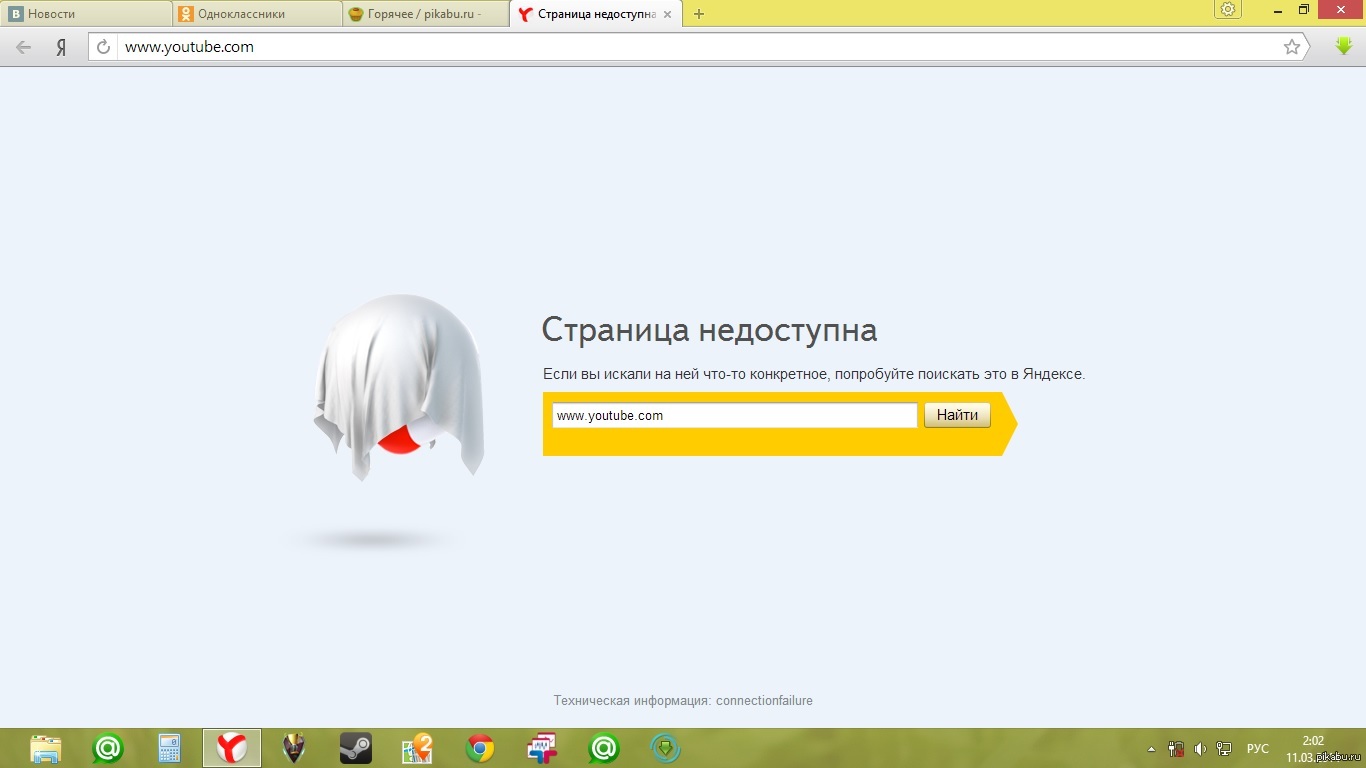
Task: Open a new tab with the plus button
Action: point(699,14)
